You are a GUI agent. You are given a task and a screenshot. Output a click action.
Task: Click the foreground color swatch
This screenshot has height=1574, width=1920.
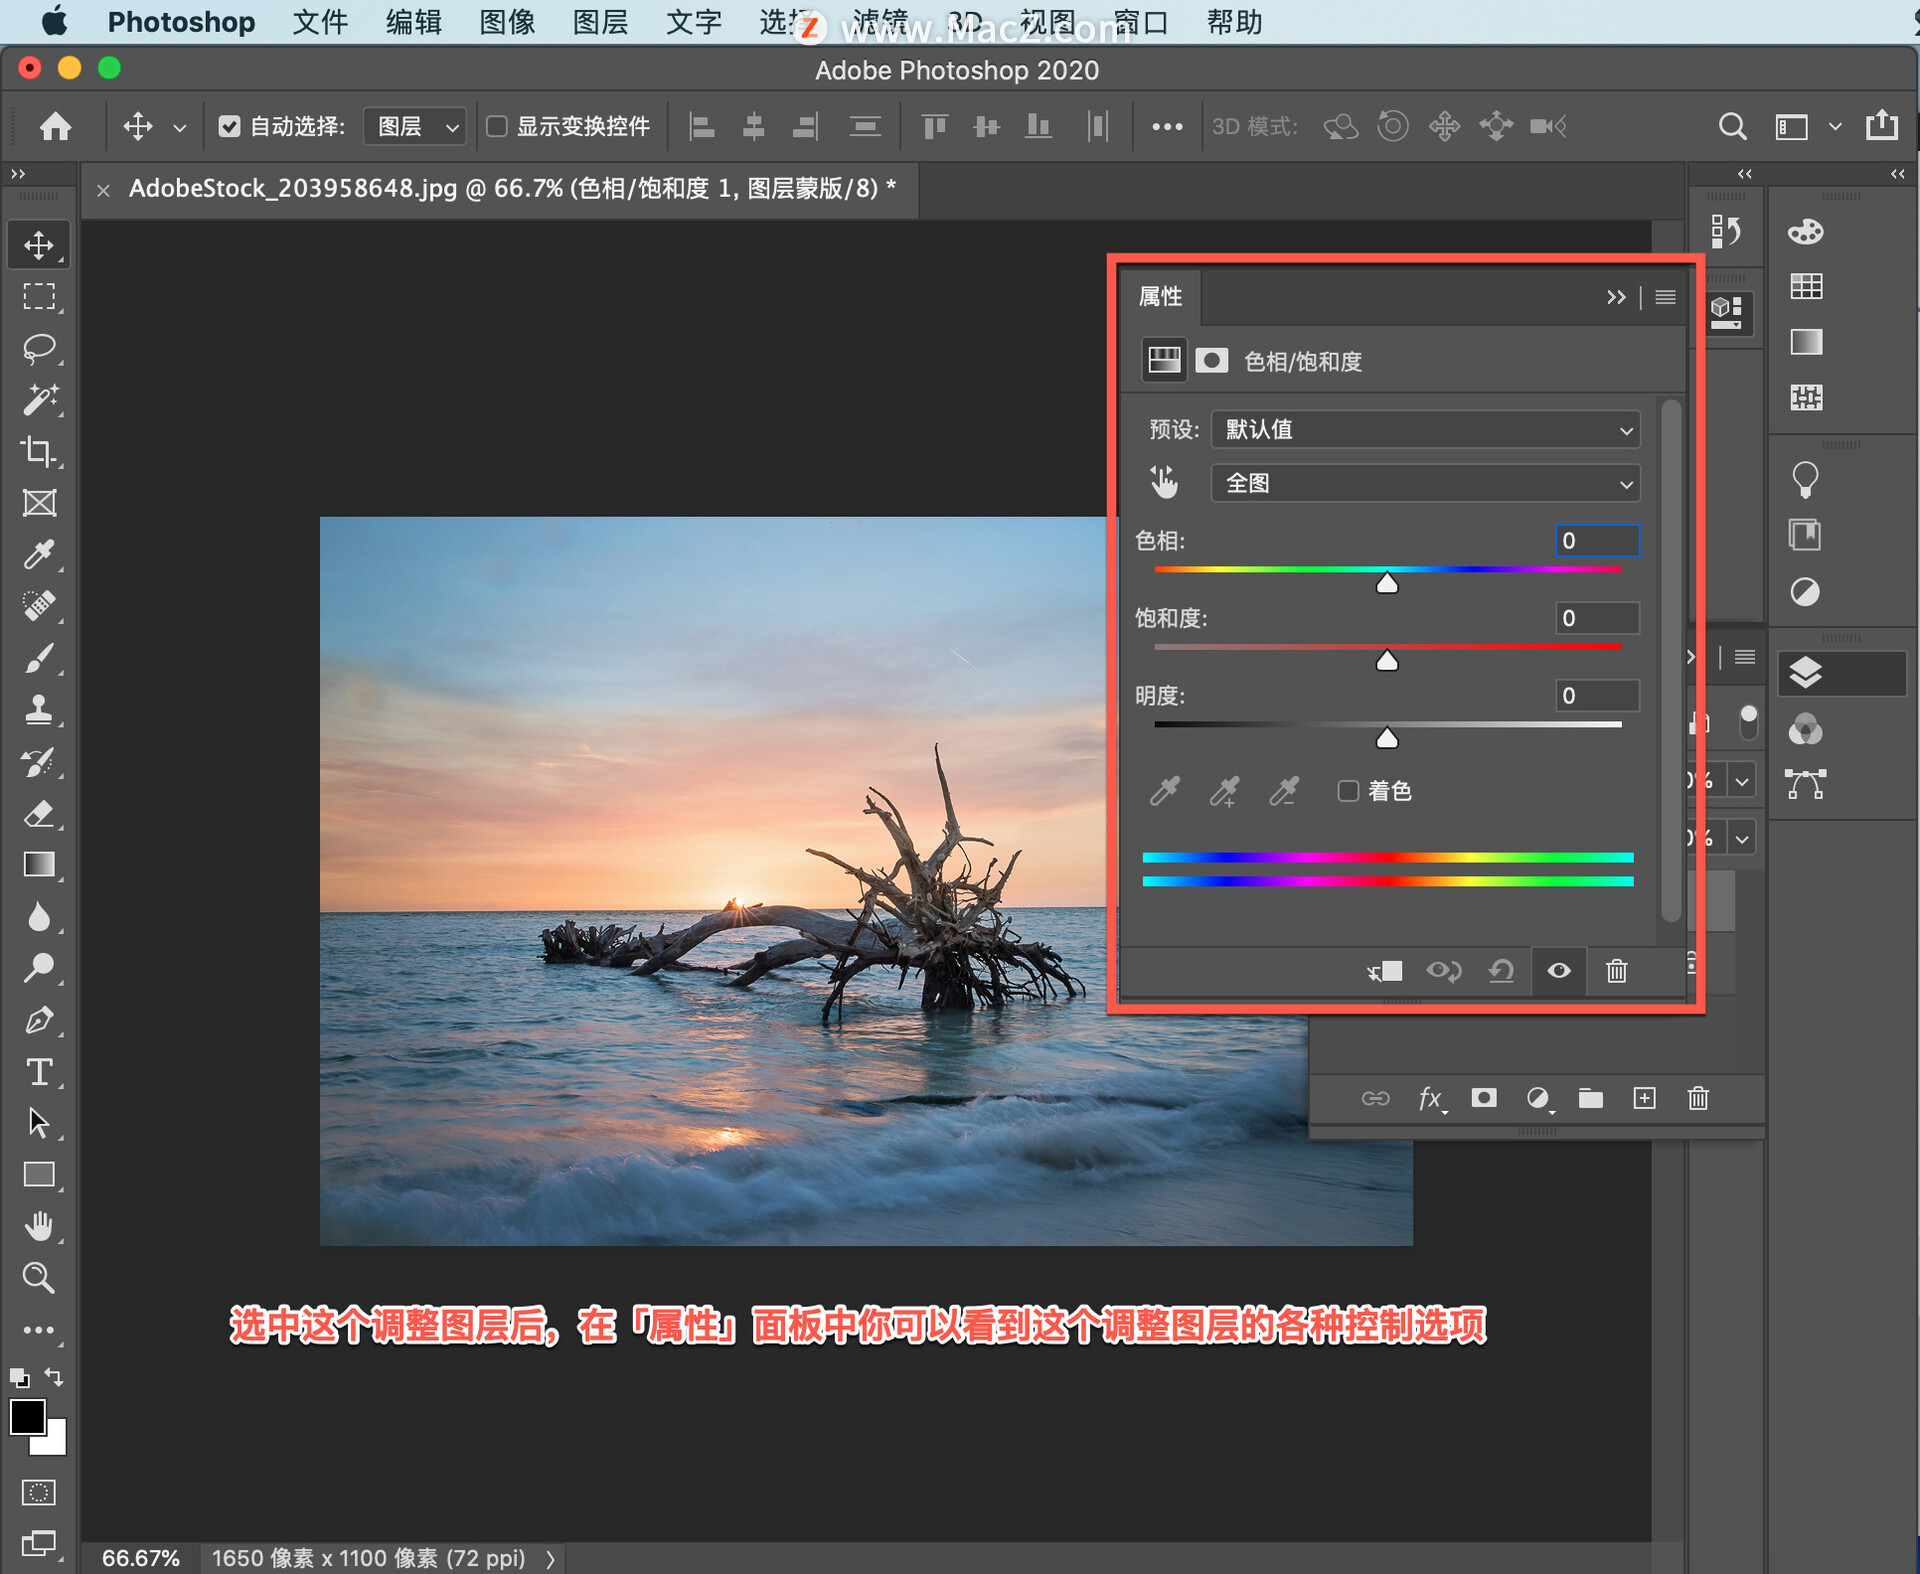[x=27, y=1417]
